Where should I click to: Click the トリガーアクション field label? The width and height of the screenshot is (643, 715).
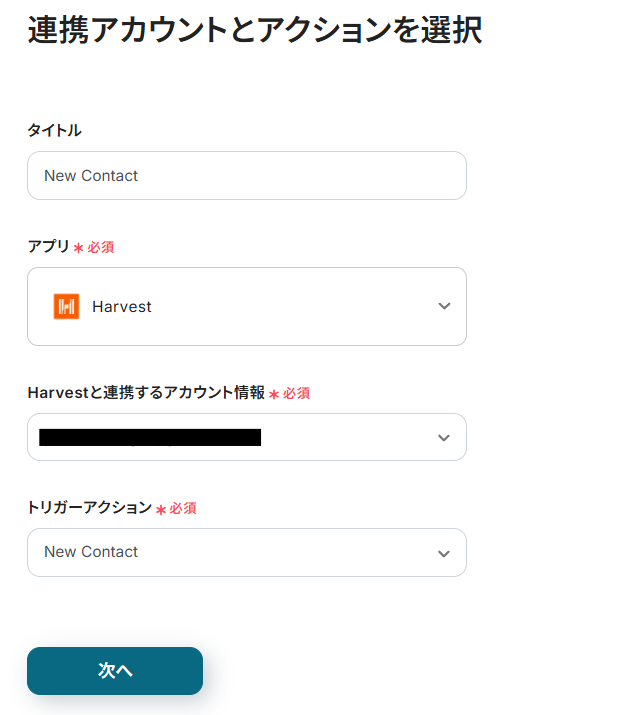point(89,508)
